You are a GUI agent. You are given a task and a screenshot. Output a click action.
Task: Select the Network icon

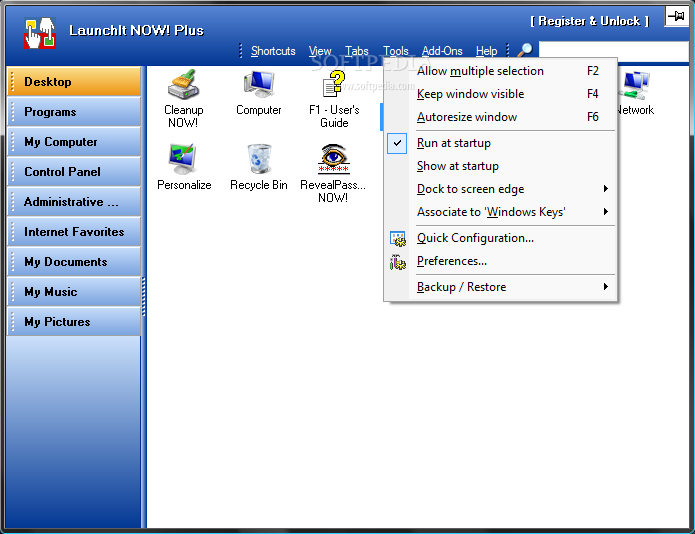[x=635, y=85]
